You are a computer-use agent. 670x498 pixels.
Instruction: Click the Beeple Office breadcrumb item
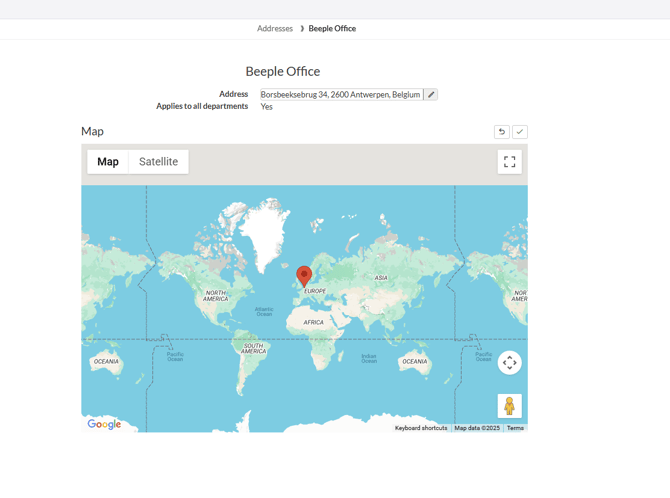[332, 29]
